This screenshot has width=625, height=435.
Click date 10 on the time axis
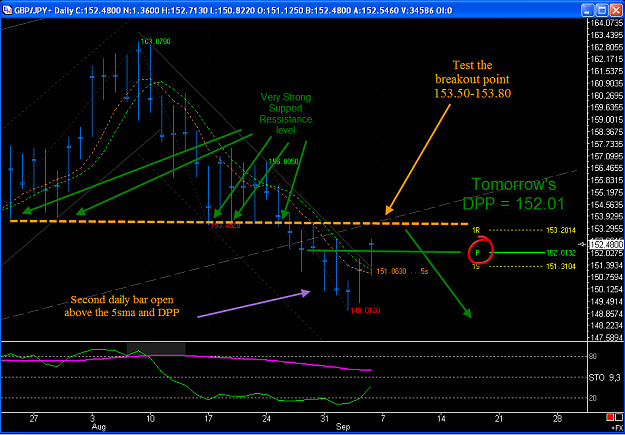pos(150,417)
